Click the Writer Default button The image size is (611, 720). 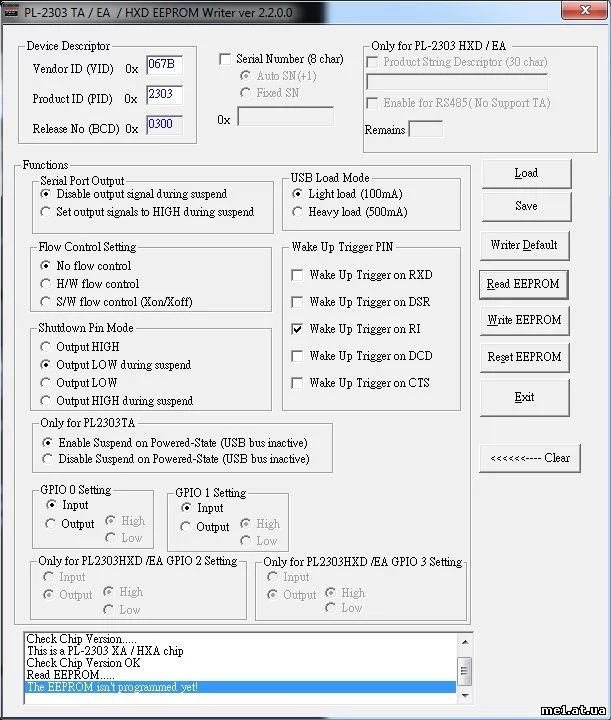tap(524, 245)
